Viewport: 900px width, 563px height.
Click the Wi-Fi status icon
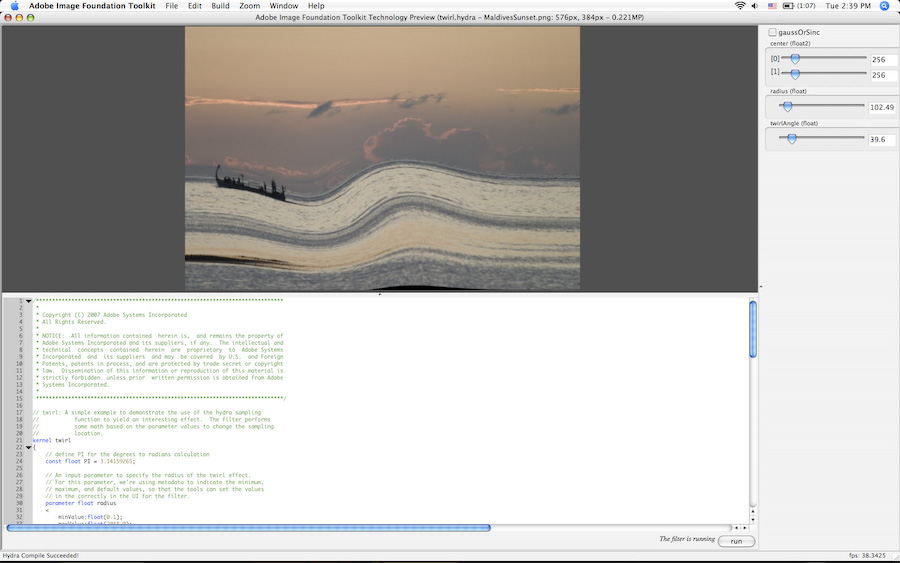pyautogui.click(x=740, y=6)
